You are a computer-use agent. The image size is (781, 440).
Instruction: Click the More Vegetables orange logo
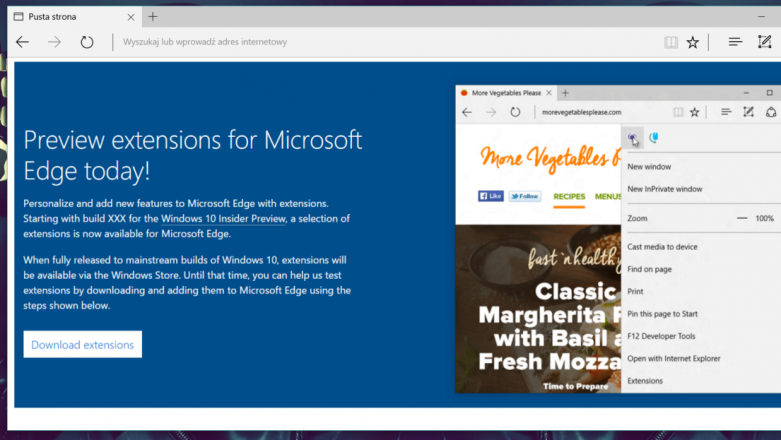tap(550, 158)
